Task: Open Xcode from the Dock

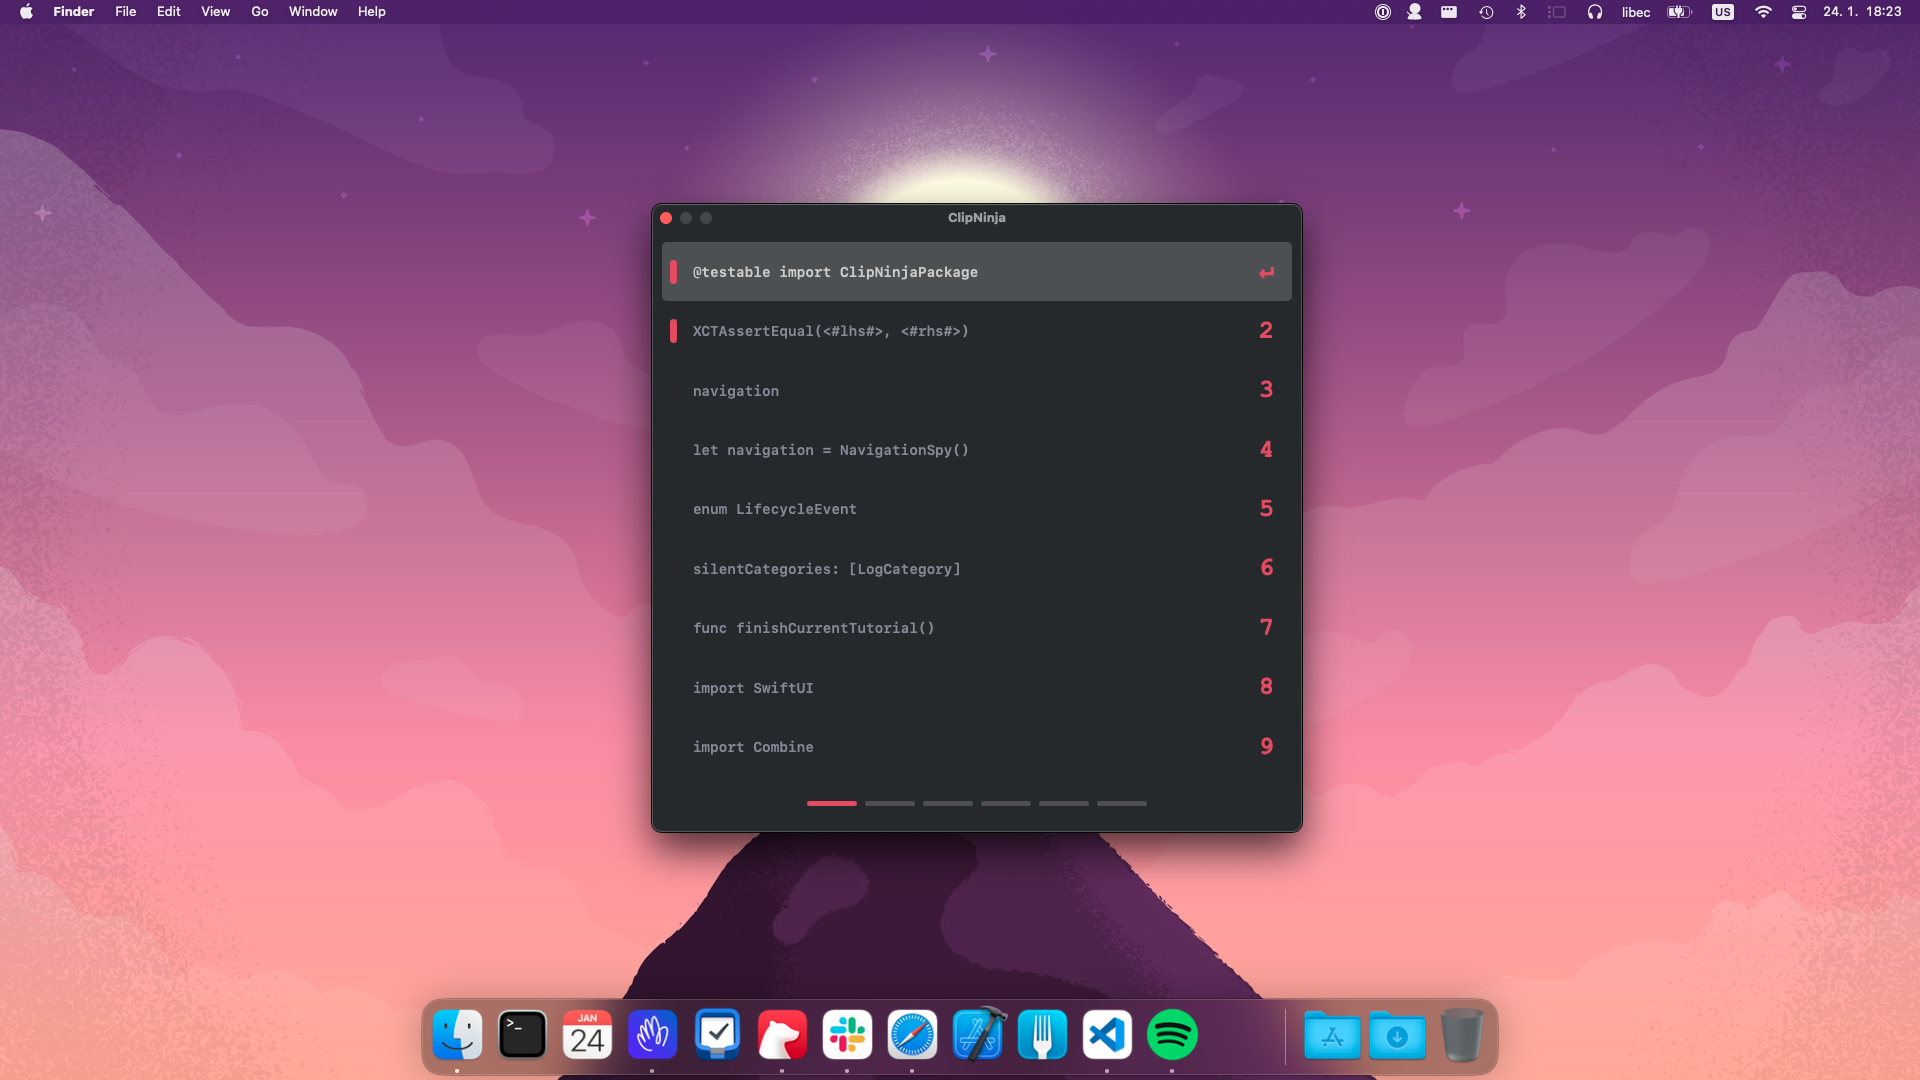Action: pos(977,1035)
